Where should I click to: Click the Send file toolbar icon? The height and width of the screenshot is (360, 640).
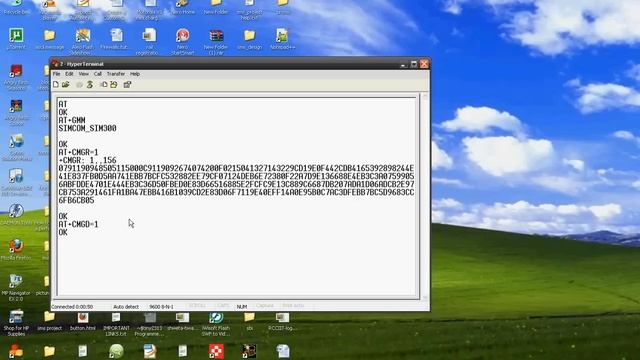tap(104, 84)
